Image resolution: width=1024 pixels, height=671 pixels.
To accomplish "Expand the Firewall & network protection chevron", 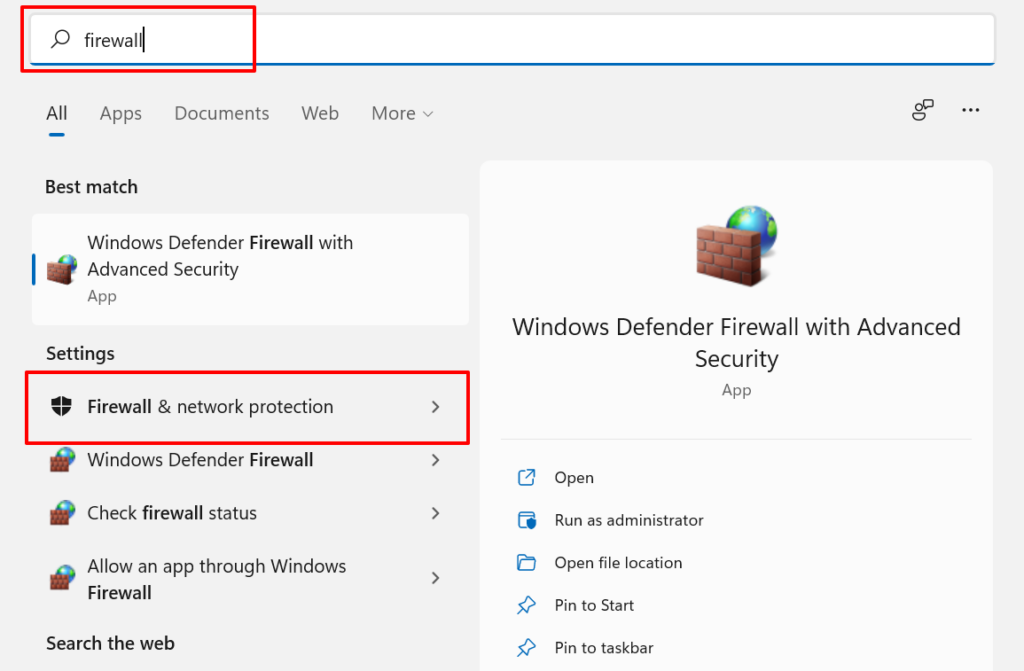I will coord(435,407).
